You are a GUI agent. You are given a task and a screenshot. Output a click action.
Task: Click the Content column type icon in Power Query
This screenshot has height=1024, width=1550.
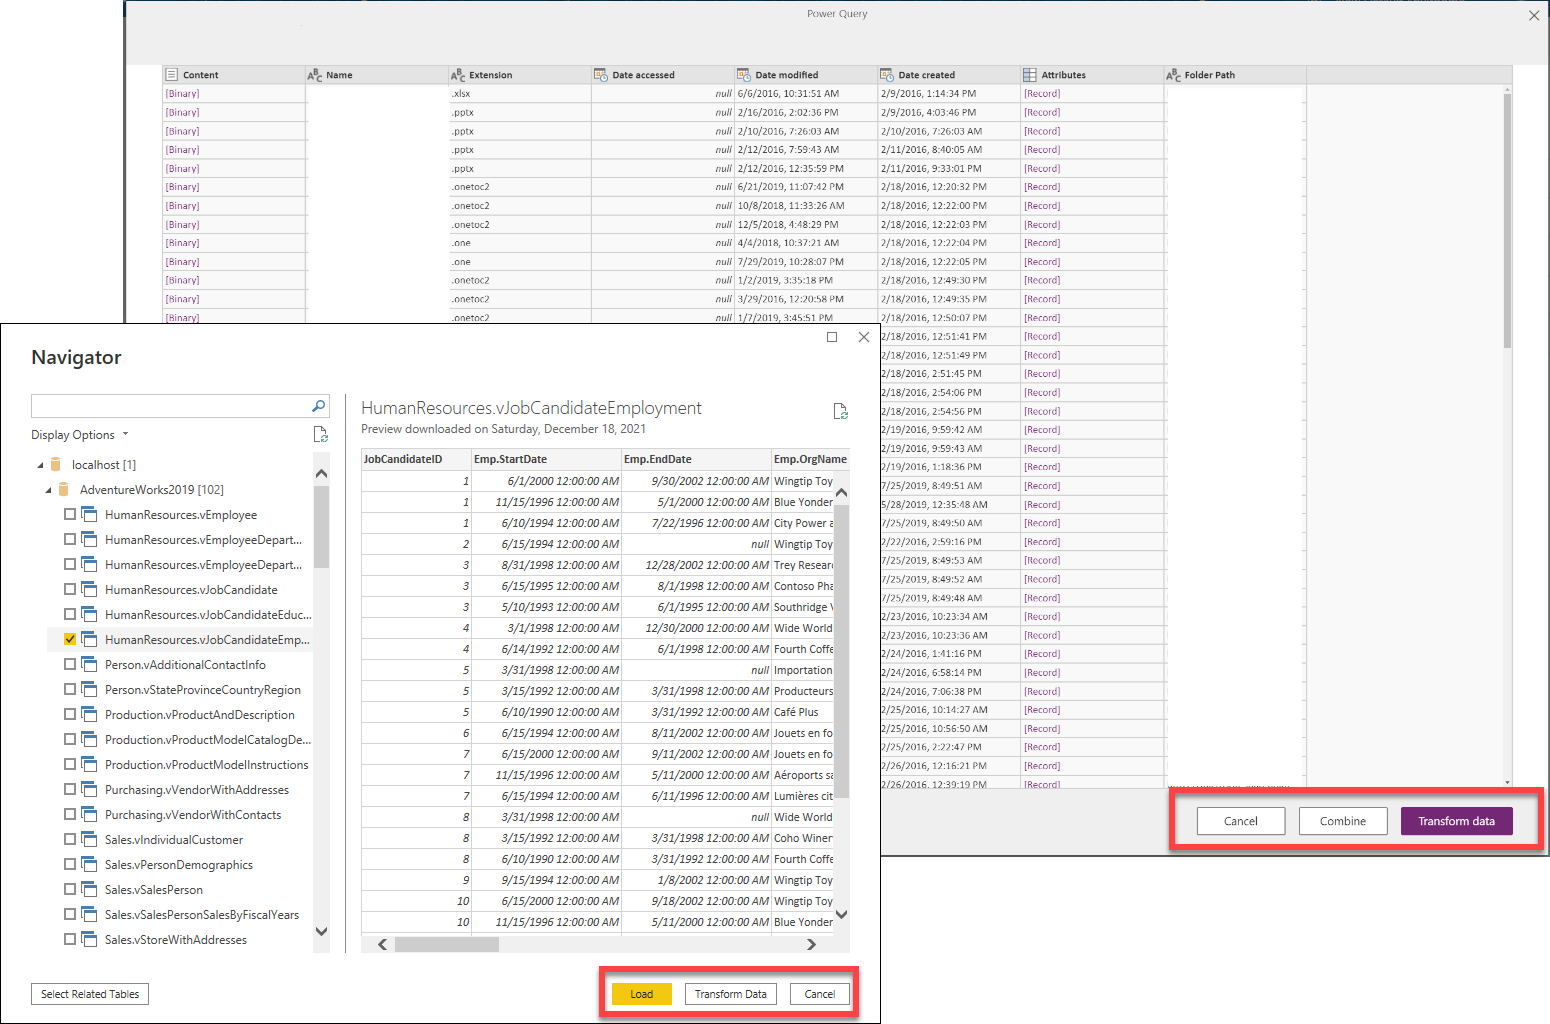click(x=172, y=75)
